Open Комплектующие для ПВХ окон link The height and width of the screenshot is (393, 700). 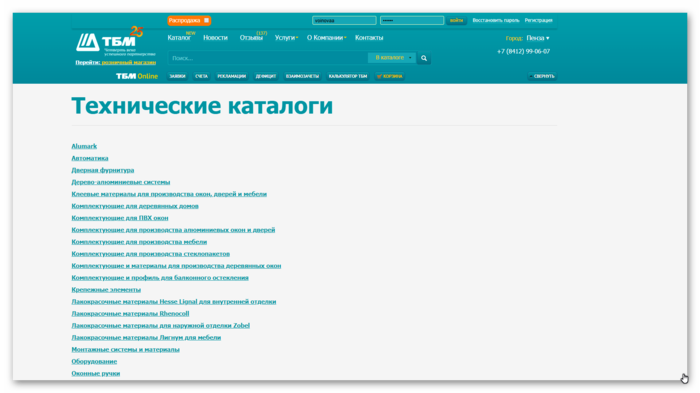coord(120,218)
